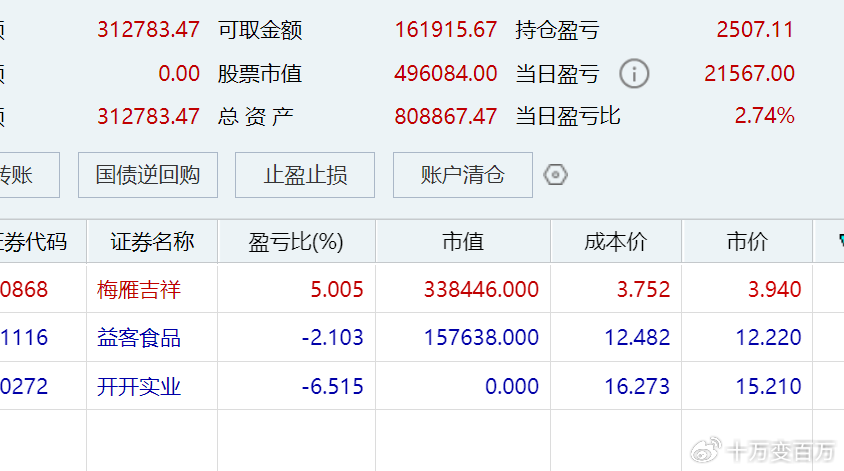Choose the 开开实业 holding row
Viewport: 844px width, 471px height.
coord(139,386)
